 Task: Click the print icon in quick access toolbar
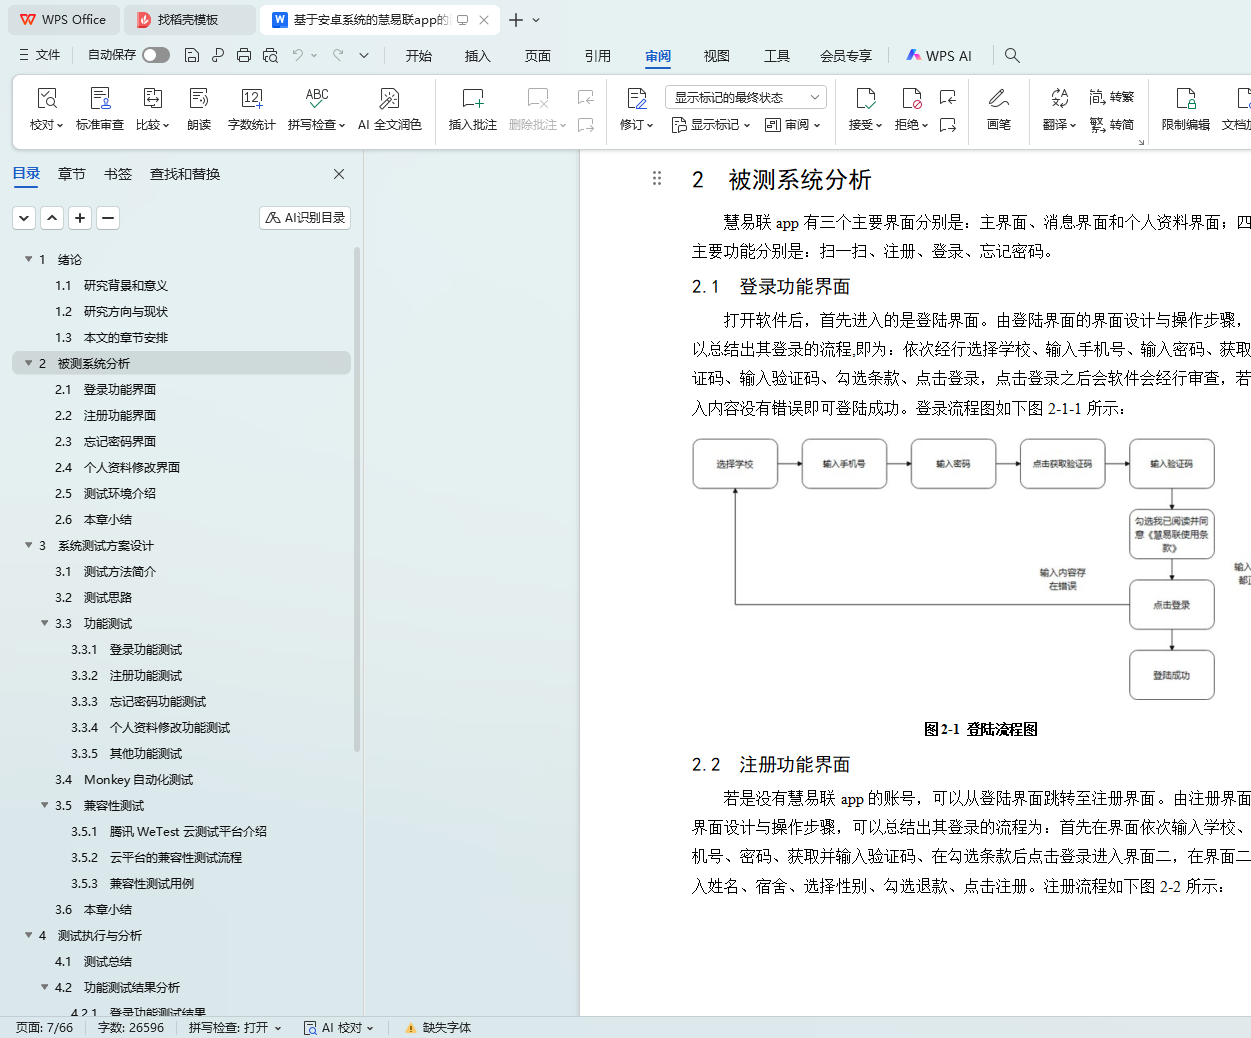coord(244,55)
